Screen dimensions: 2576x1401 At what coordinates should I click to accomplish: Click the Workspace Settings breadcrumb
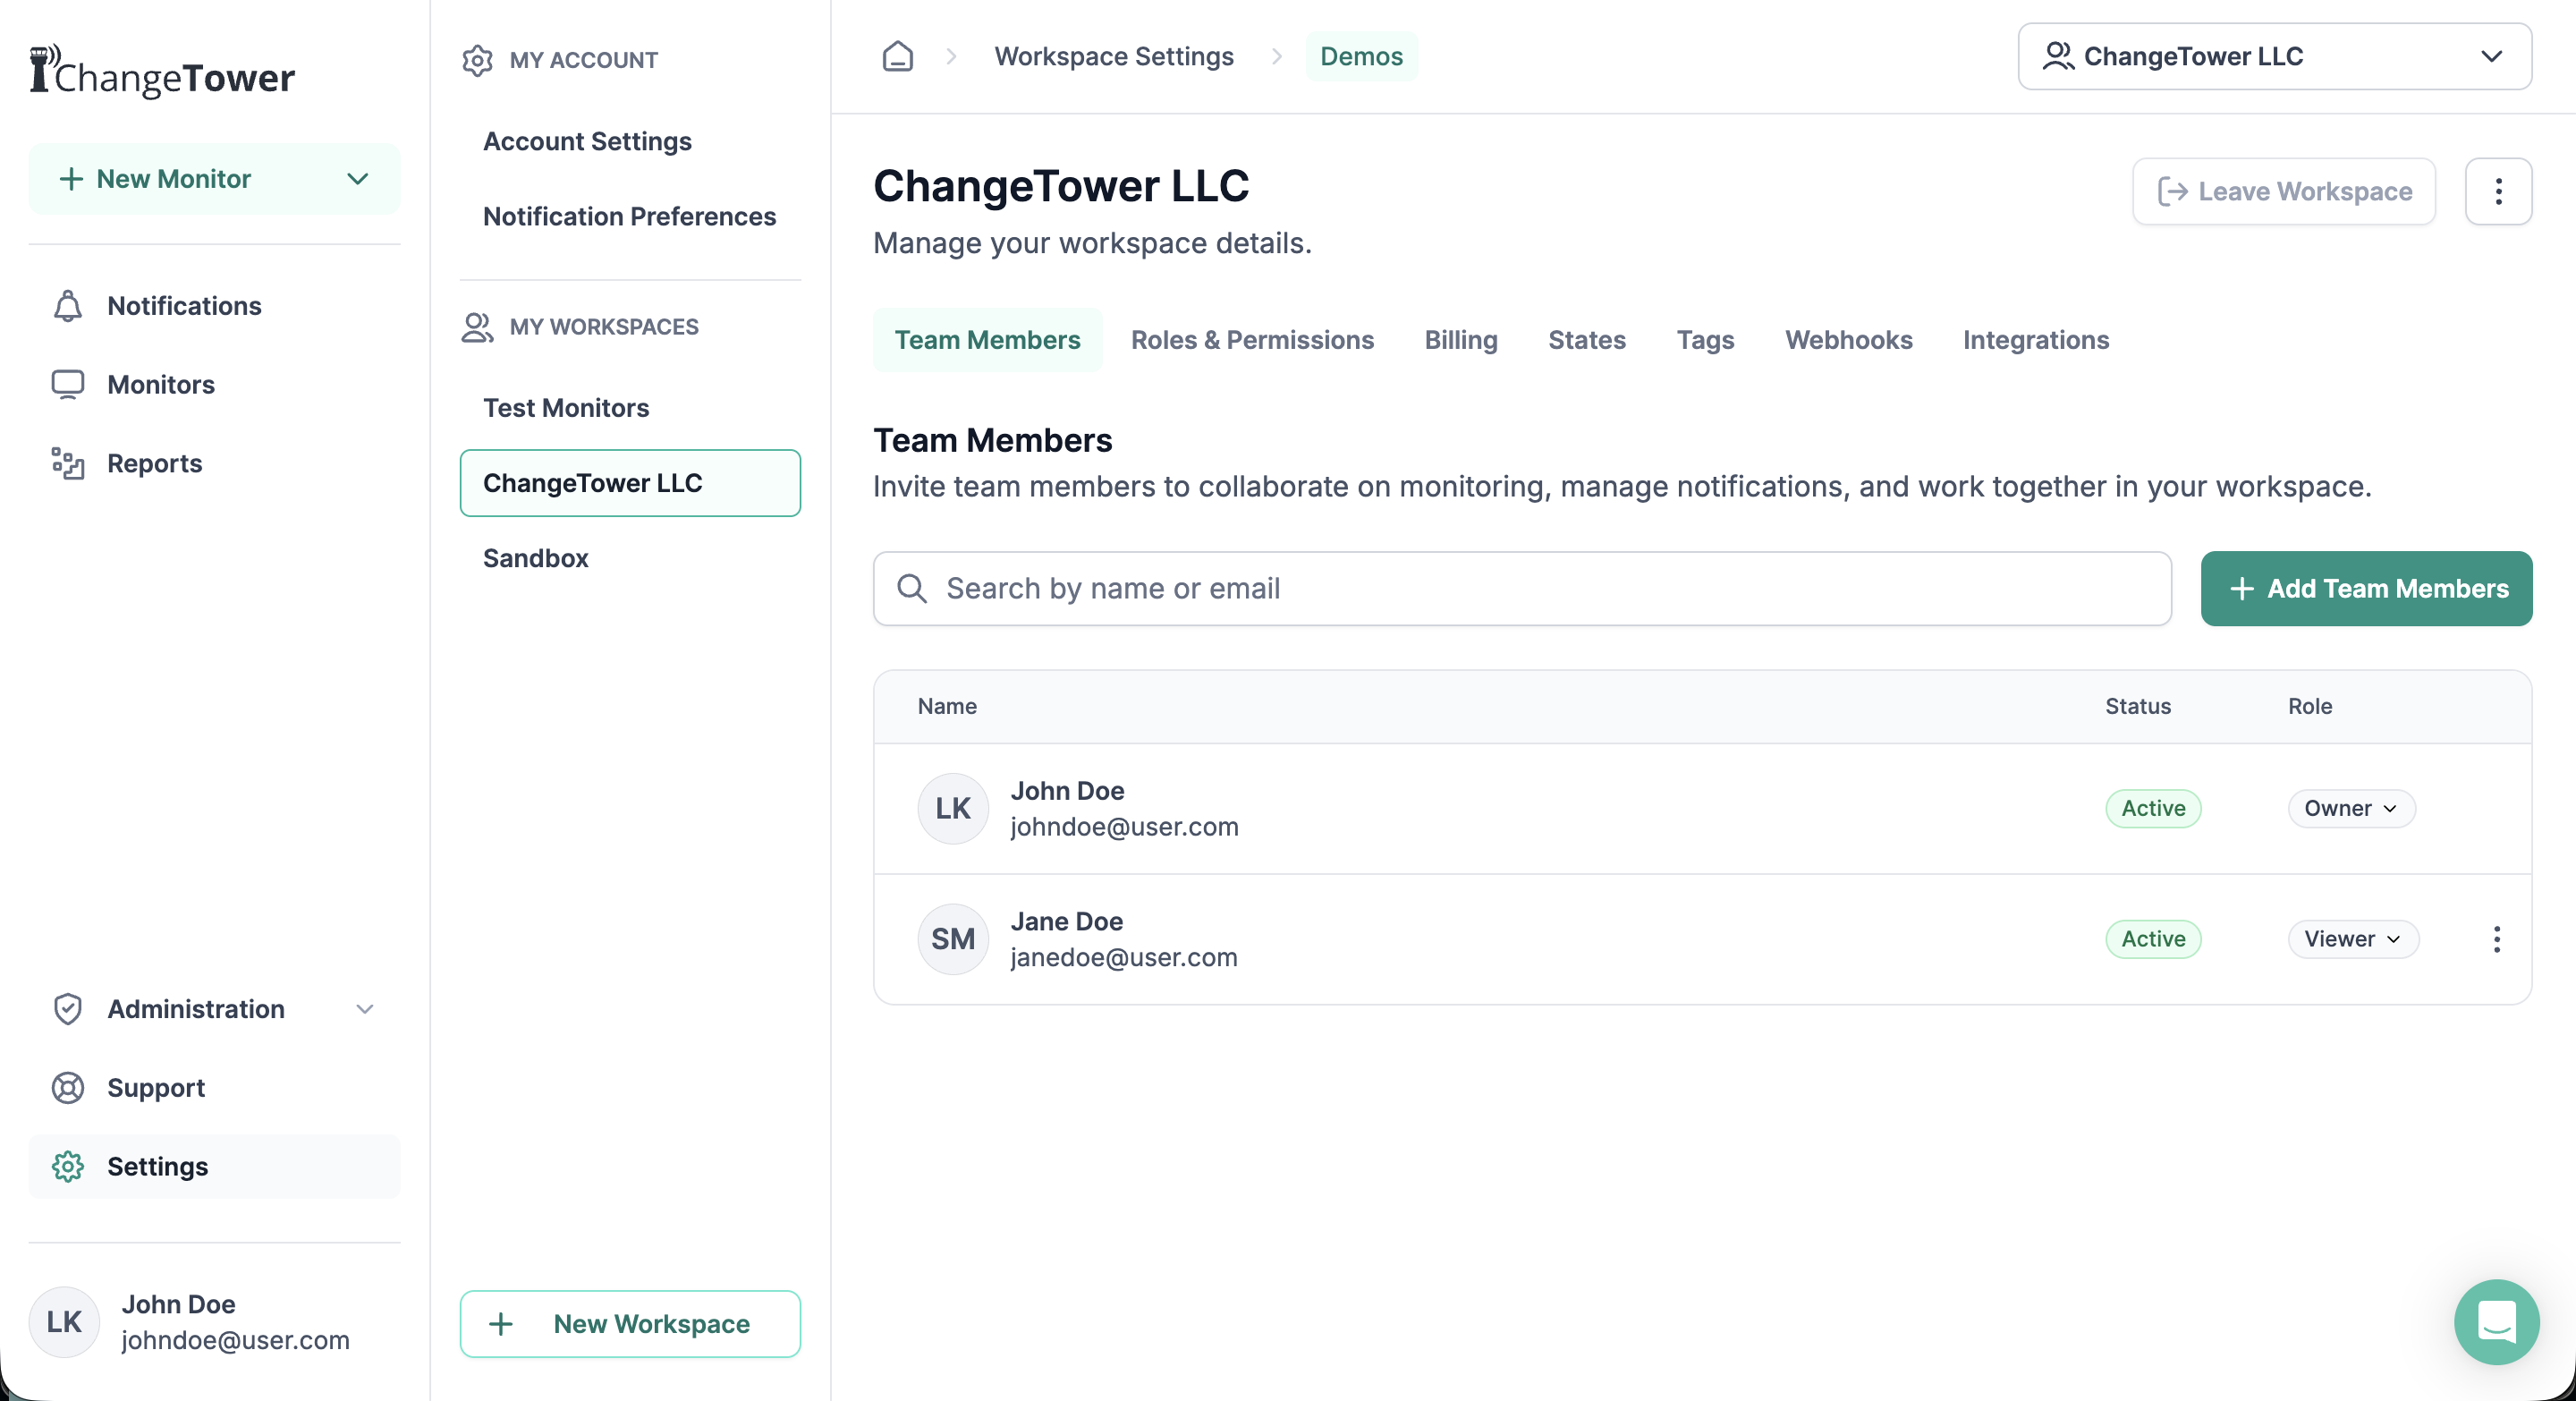[x=1113, y=56]
